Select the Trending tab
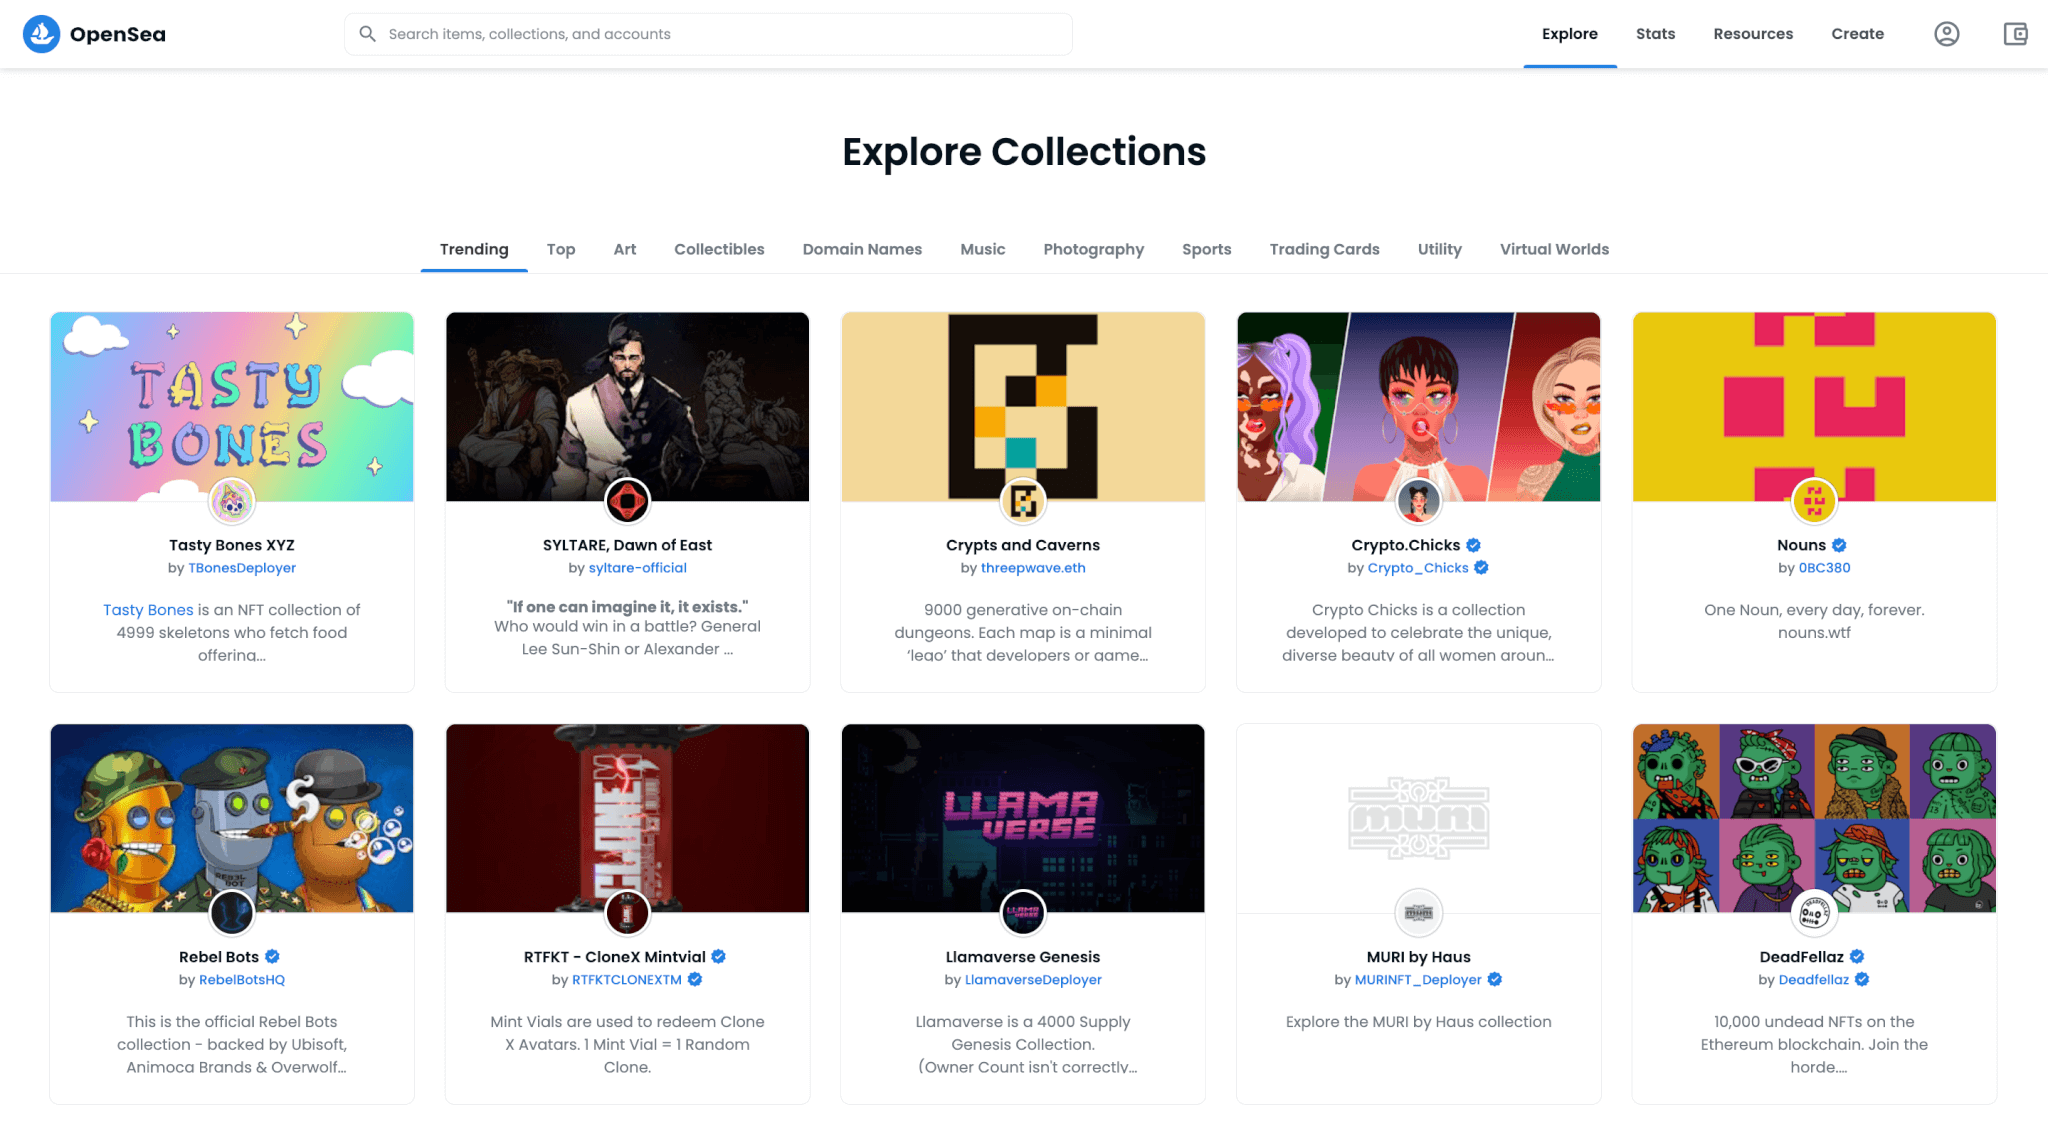The image size is (2048, 1121). pos(474,249)
